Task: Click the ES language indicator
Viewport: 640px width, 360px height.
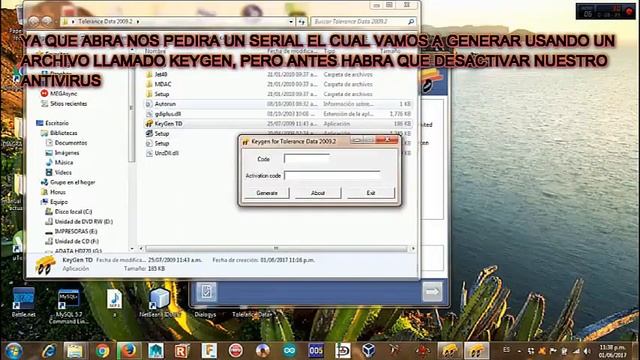Action: (507, 350)
